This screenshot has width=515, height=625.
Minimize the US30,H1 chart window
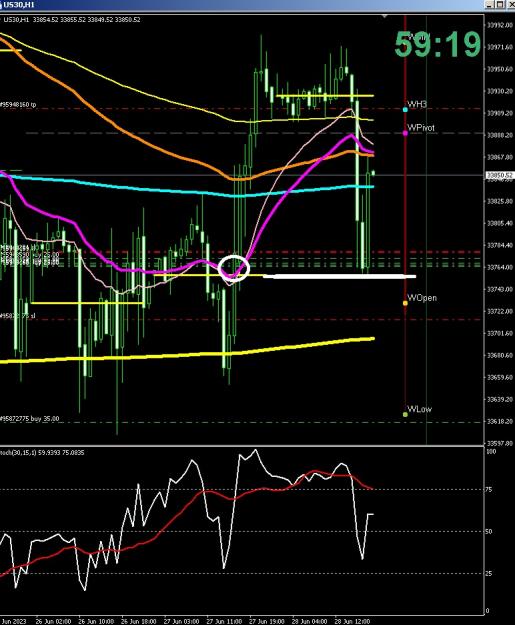[x=490, y=4]
